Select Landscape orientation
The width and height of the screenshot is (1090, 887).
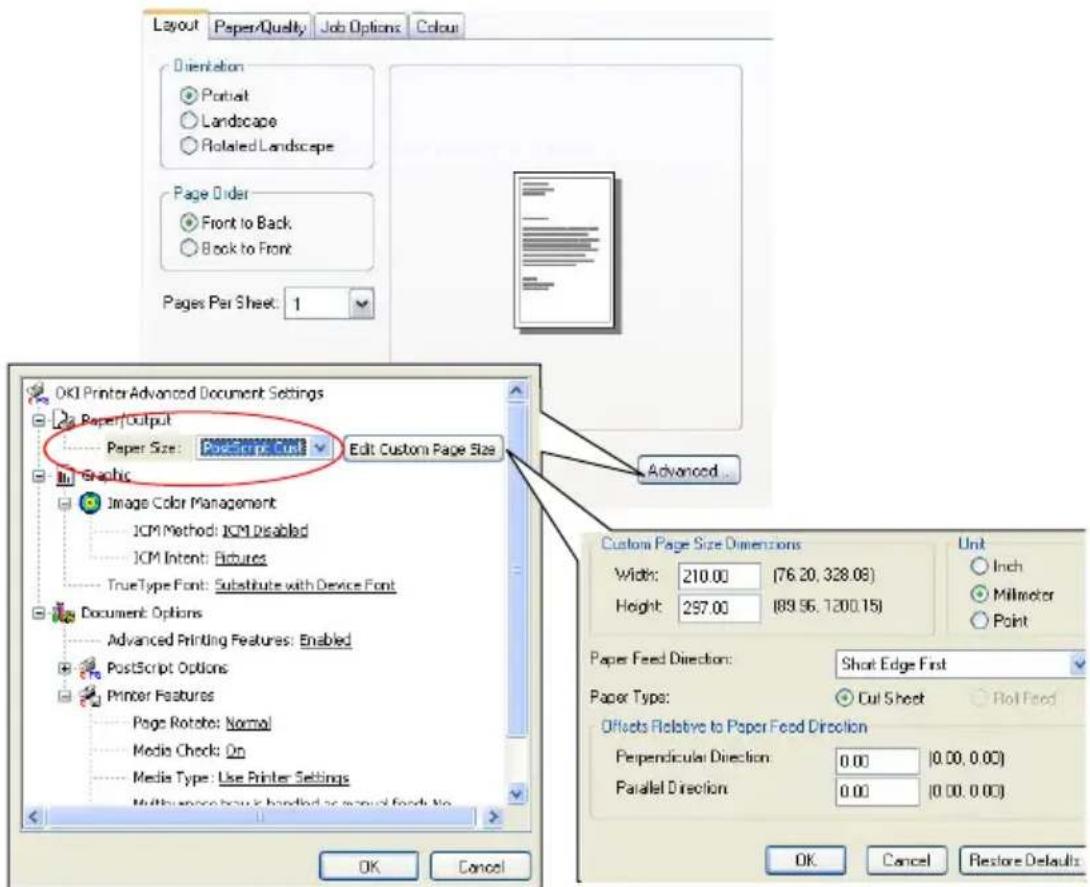coord(188,121)
